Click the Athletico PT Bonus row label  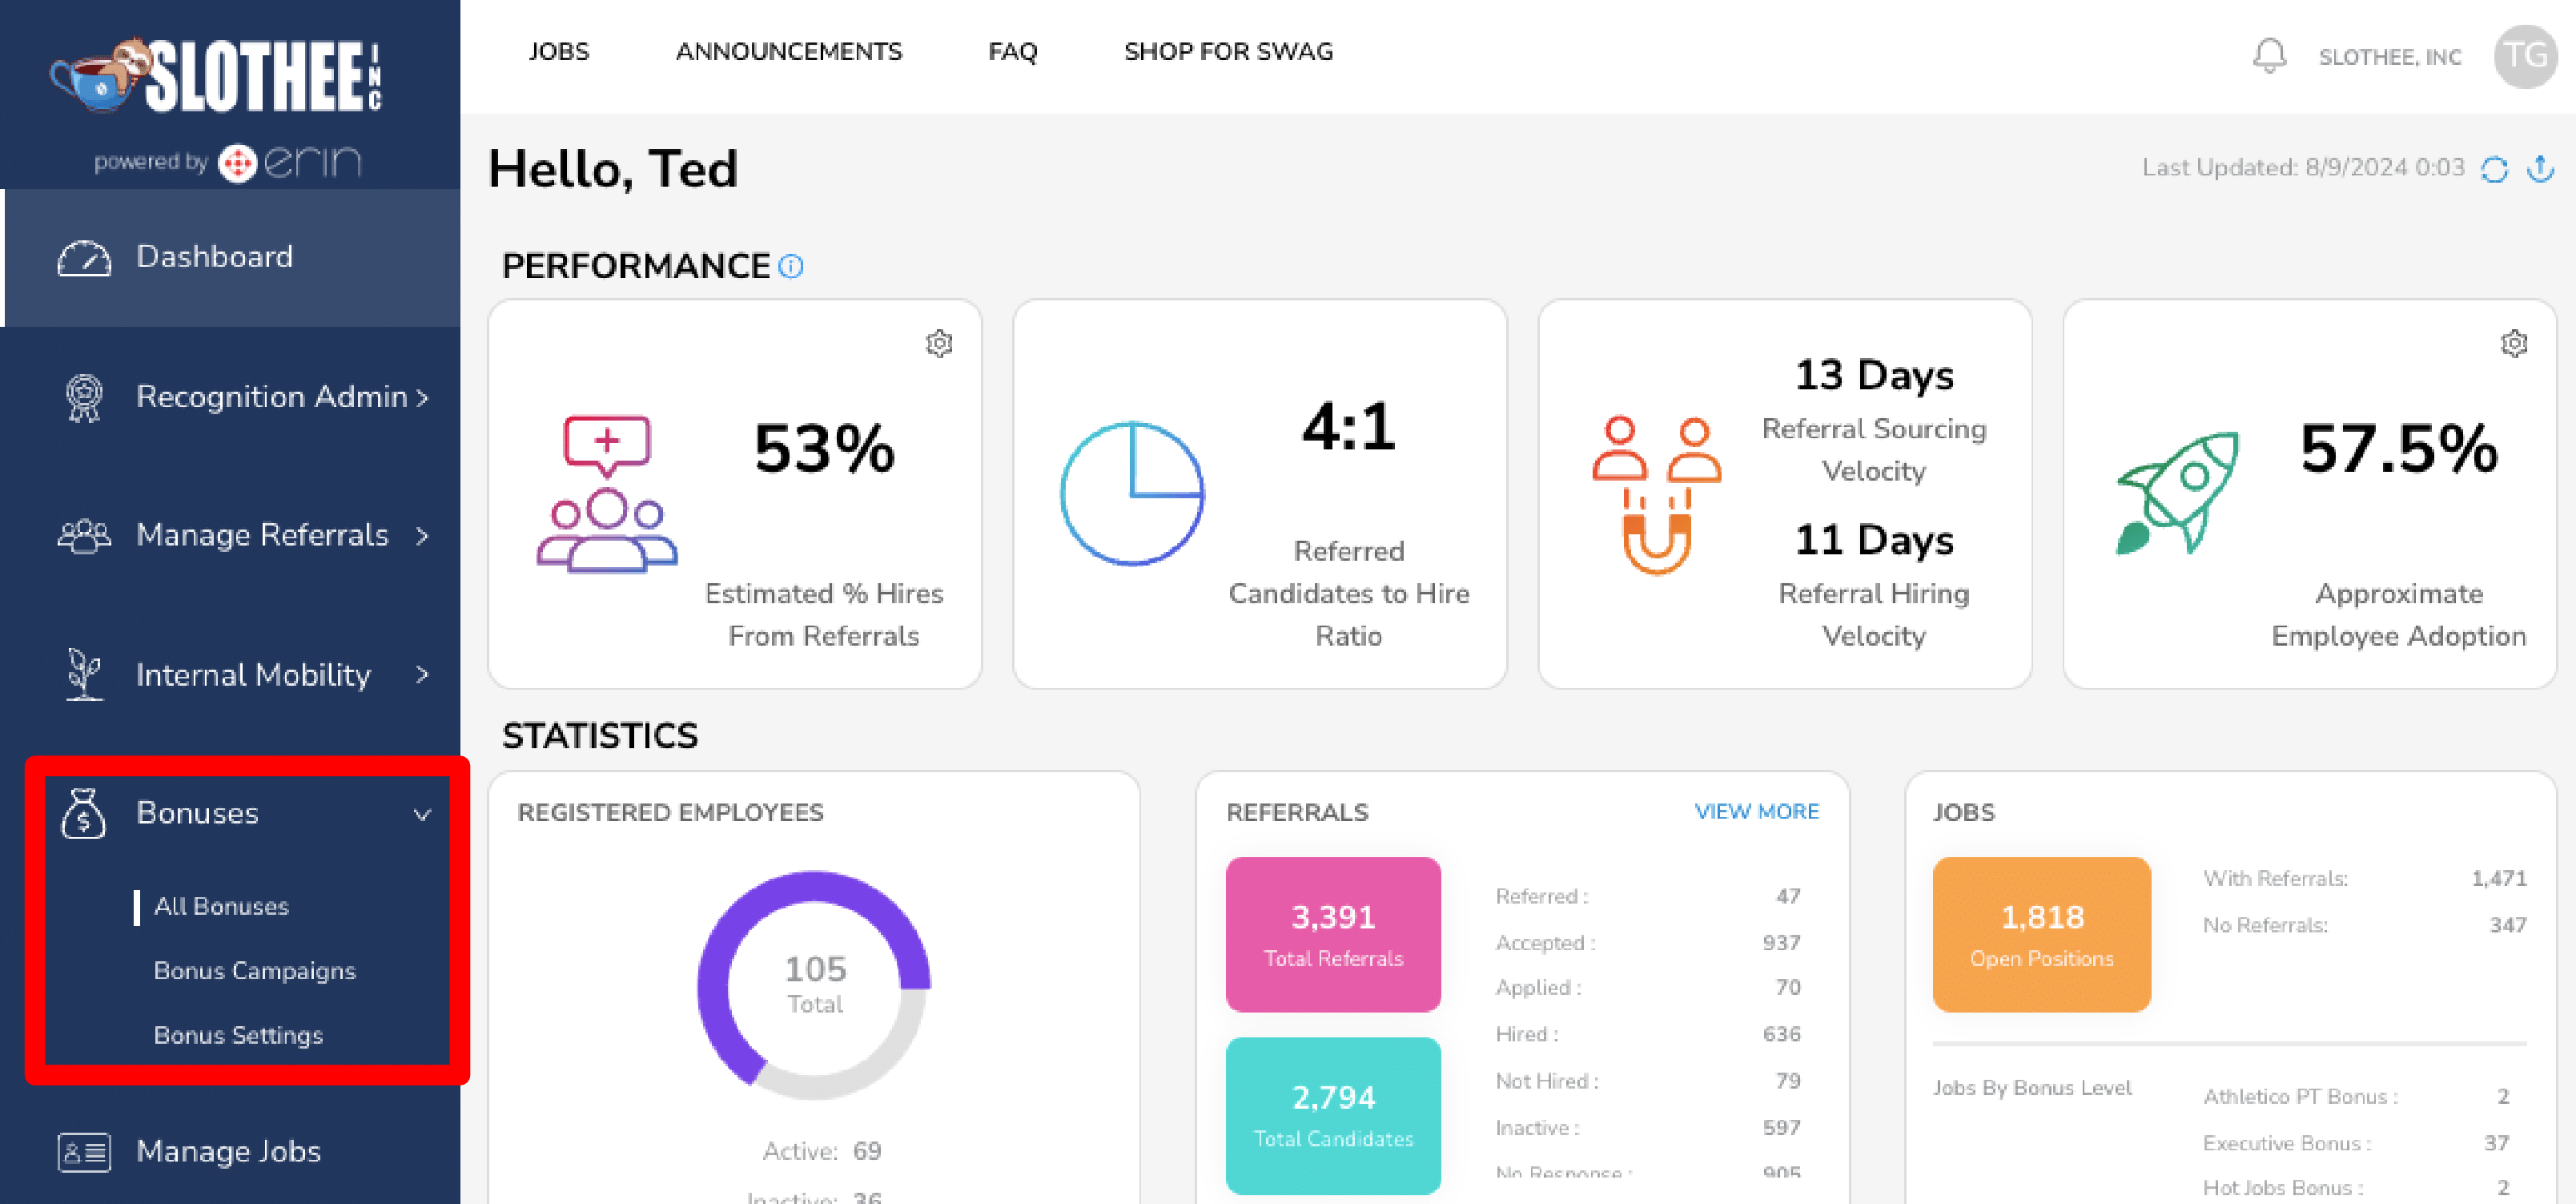point(2300,1097)
